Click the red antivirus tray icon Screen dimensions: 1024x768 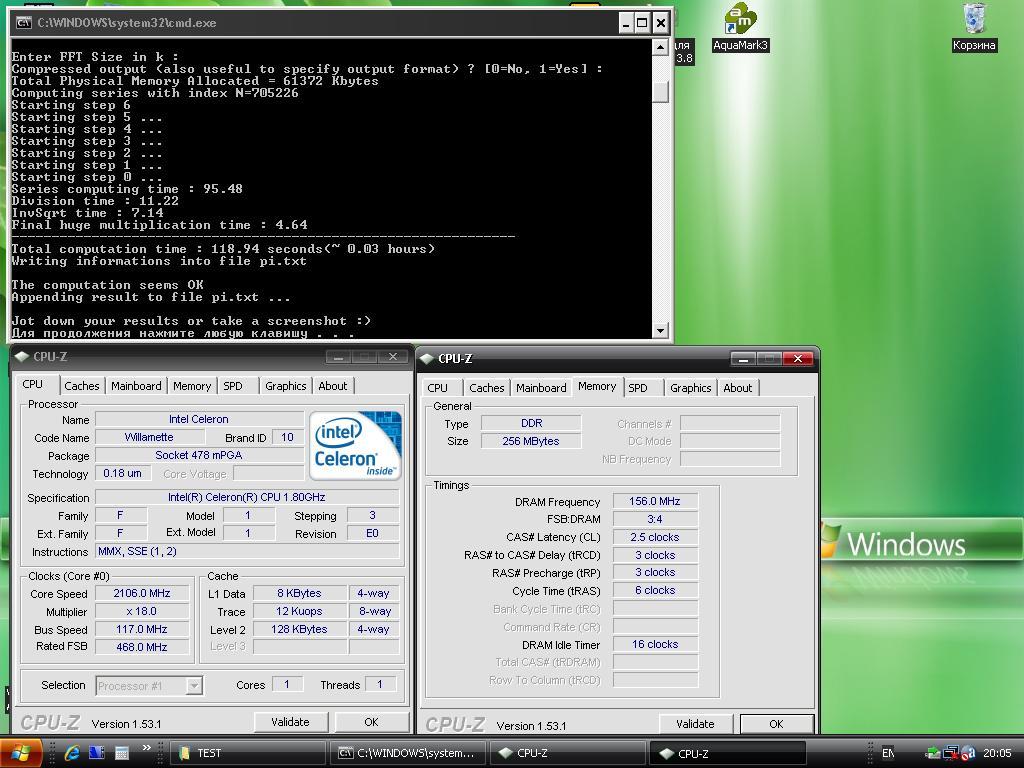pyautogui.click(x=968, y=753)
